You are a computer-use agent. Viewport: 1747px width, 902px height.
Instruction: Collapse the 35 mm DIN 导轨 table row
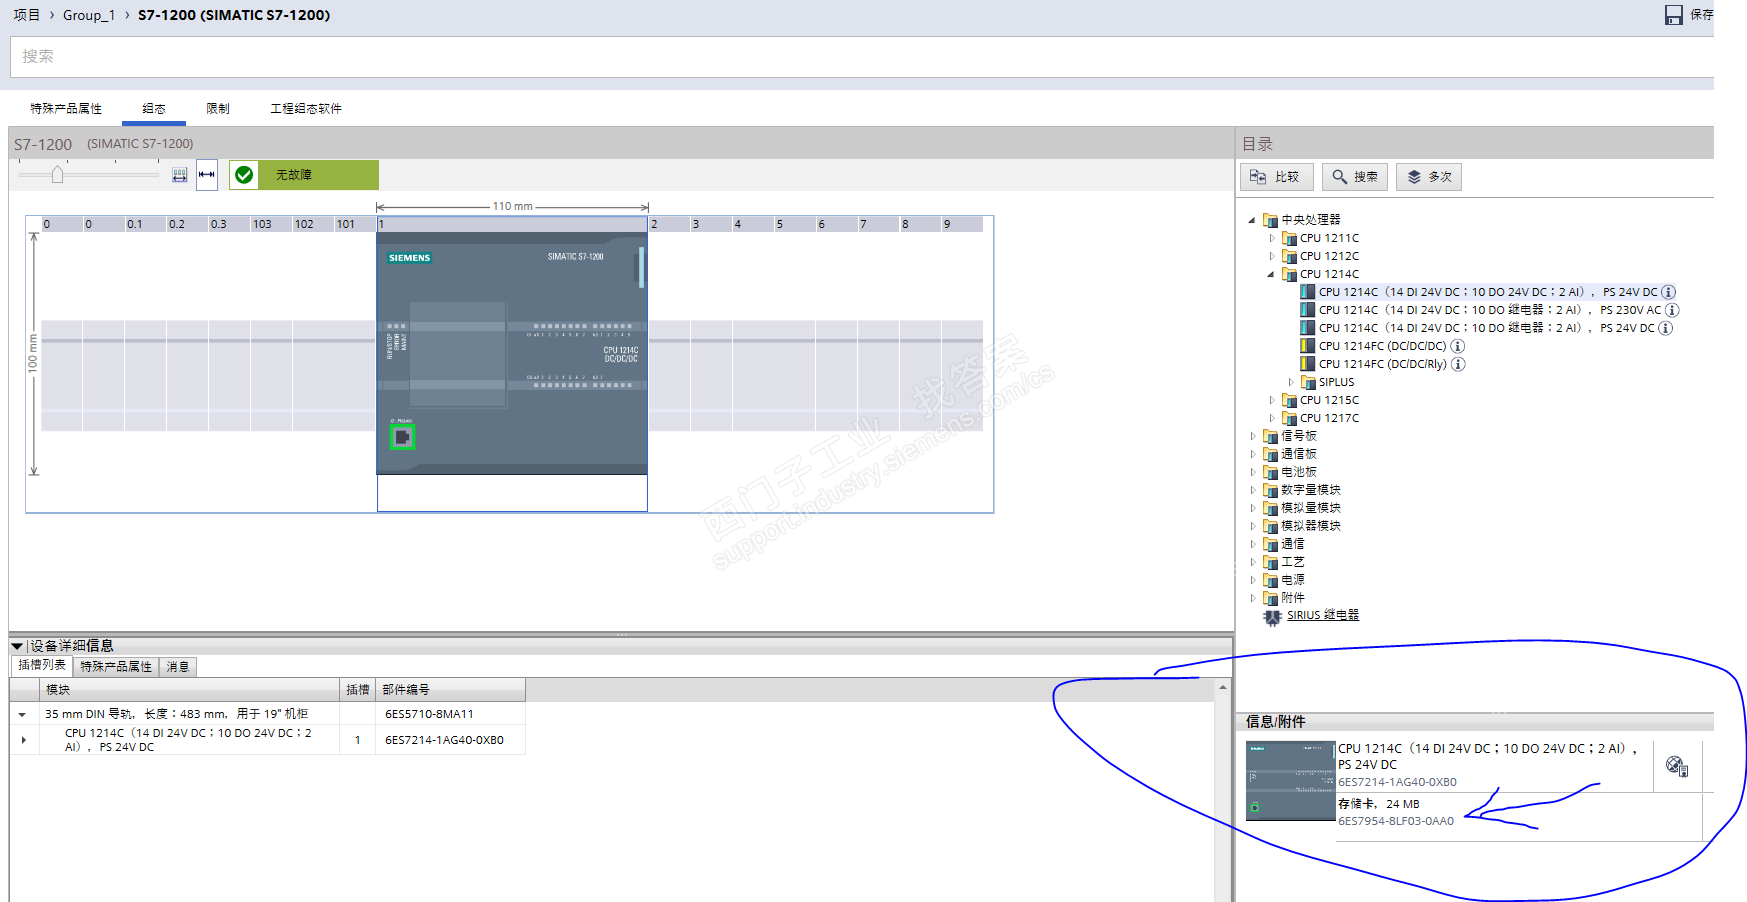coord(22,715)
